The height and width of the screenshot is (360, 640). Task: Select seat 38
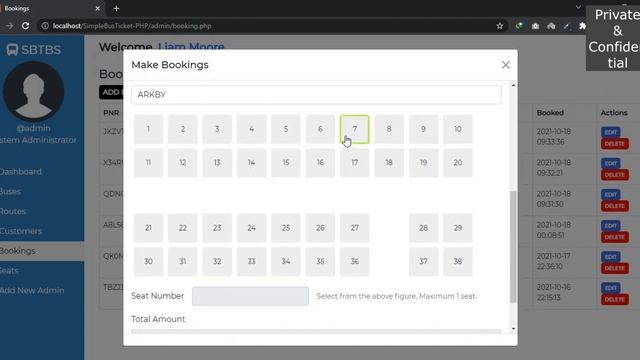pyautogui.click(x=458, y=261)
